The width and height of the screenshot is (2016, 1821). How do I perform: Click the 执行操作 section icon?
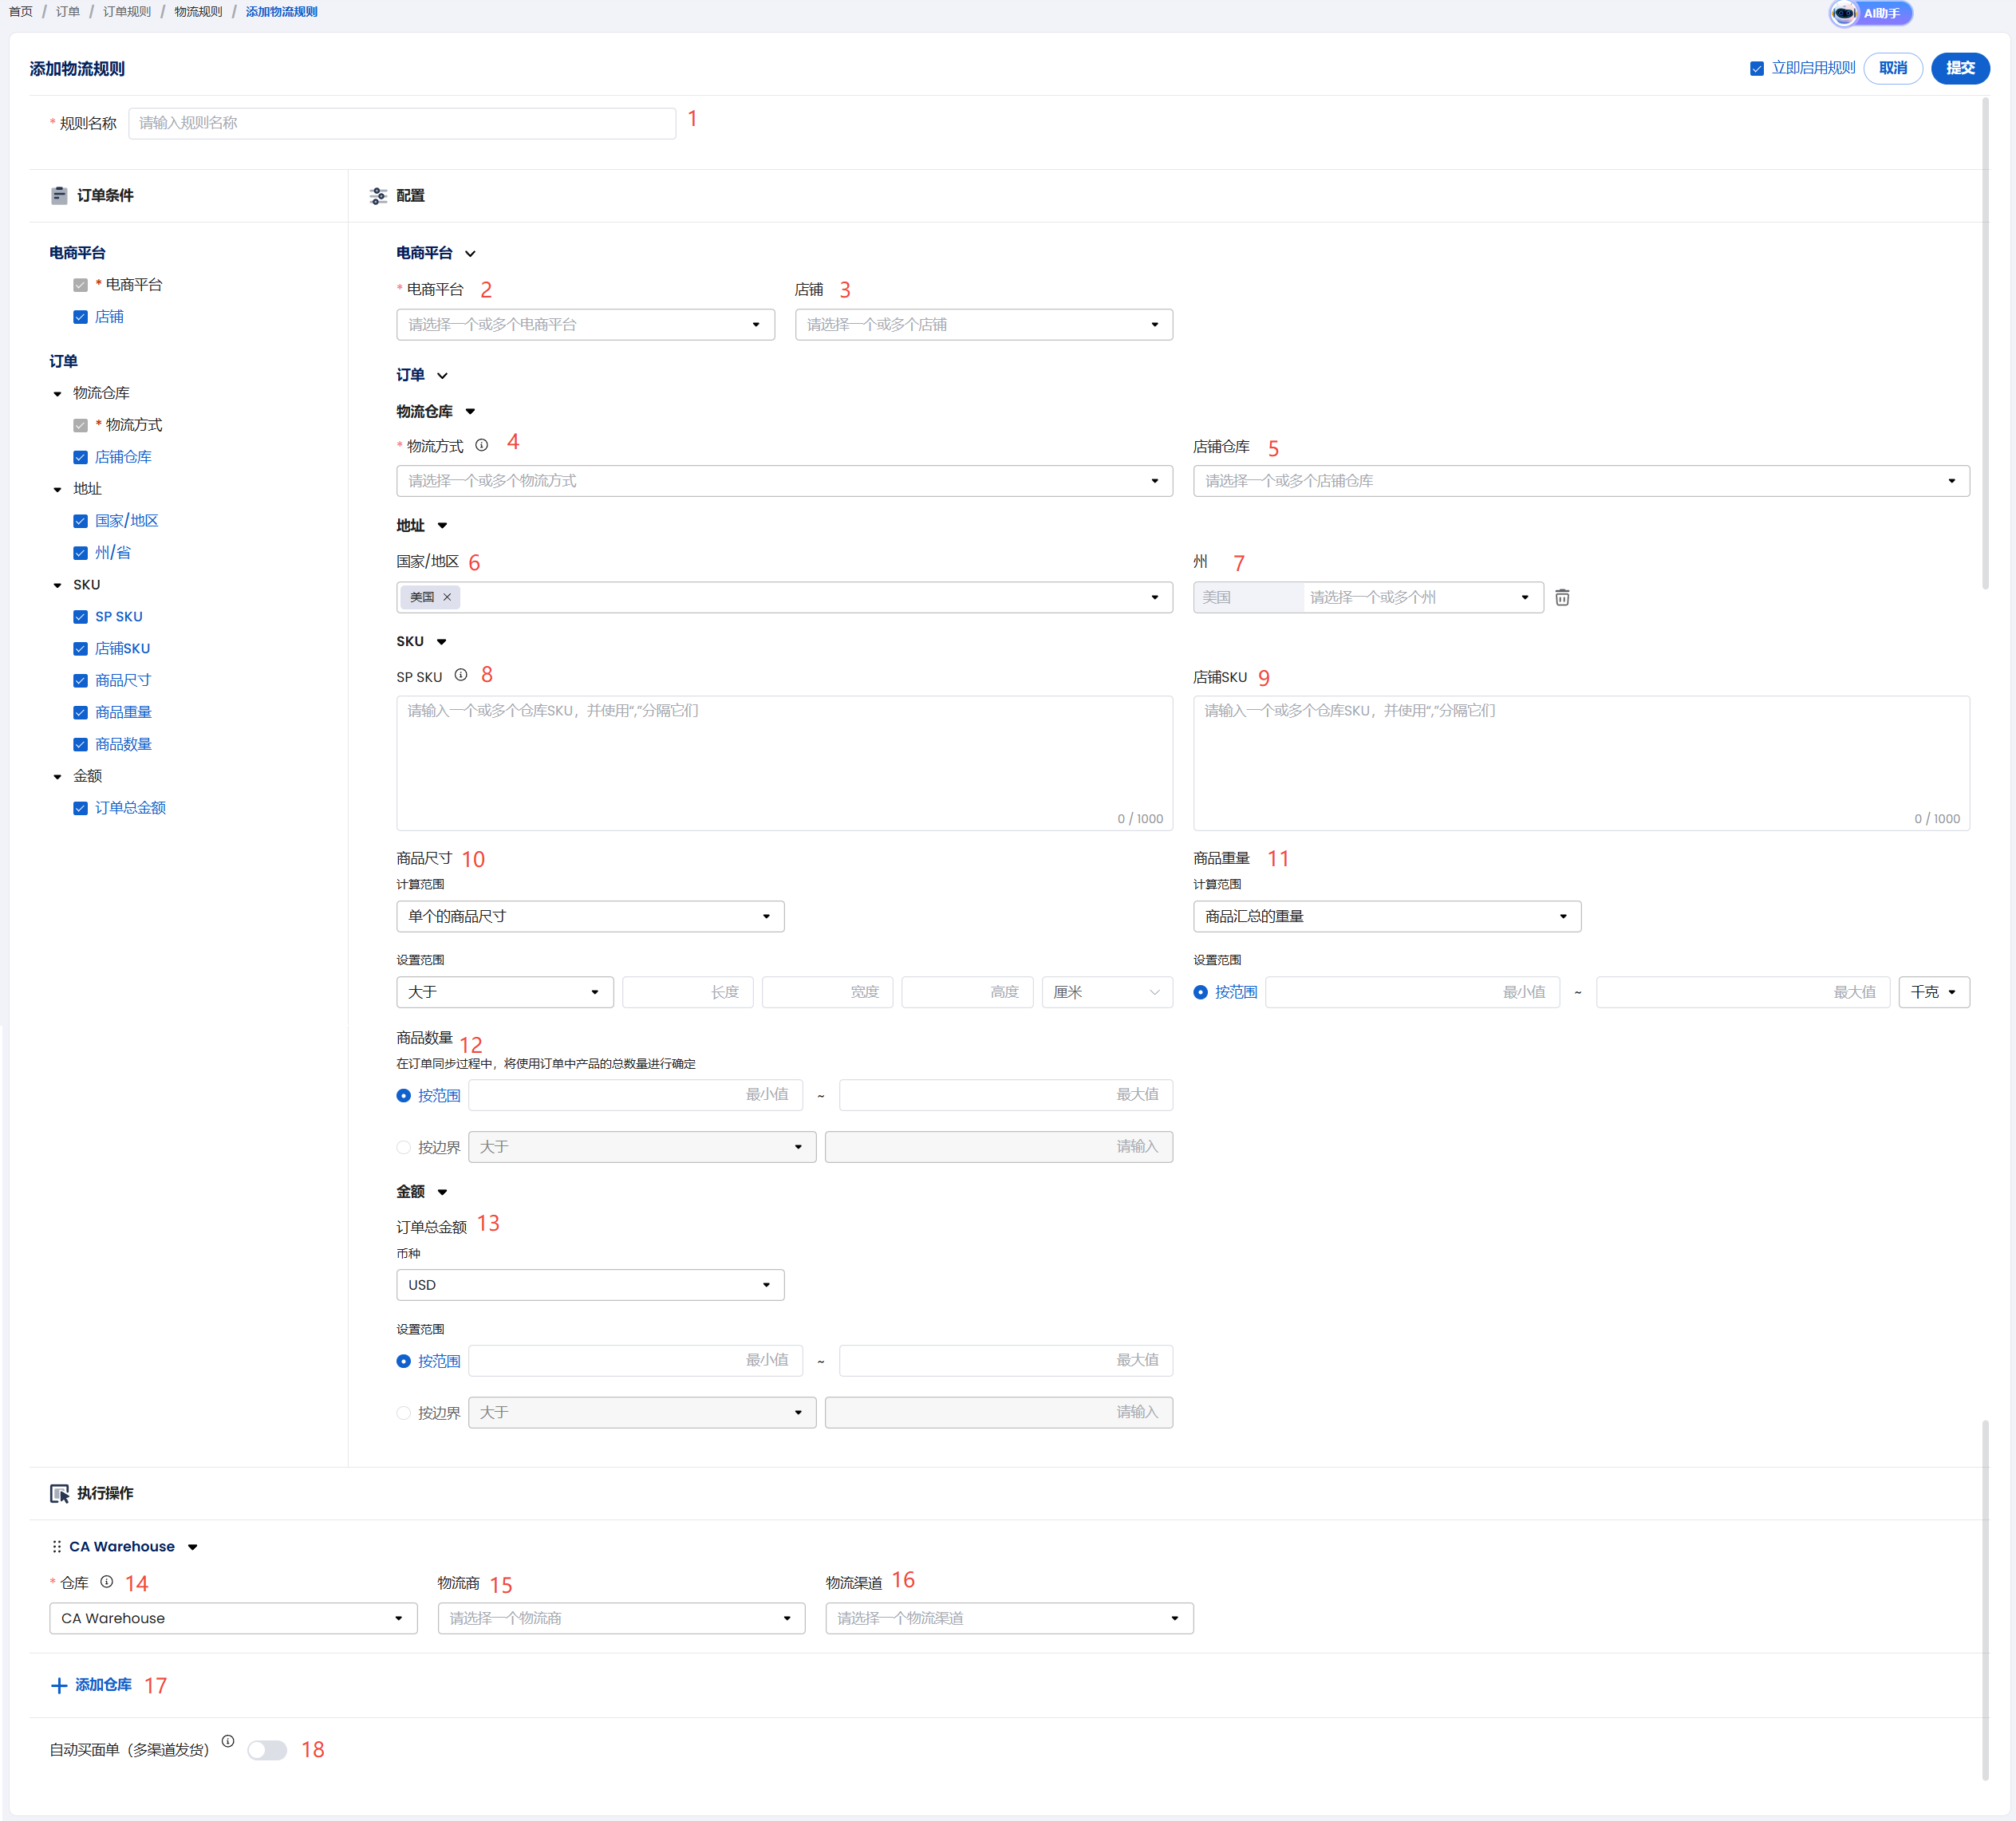pos(59,1493)
